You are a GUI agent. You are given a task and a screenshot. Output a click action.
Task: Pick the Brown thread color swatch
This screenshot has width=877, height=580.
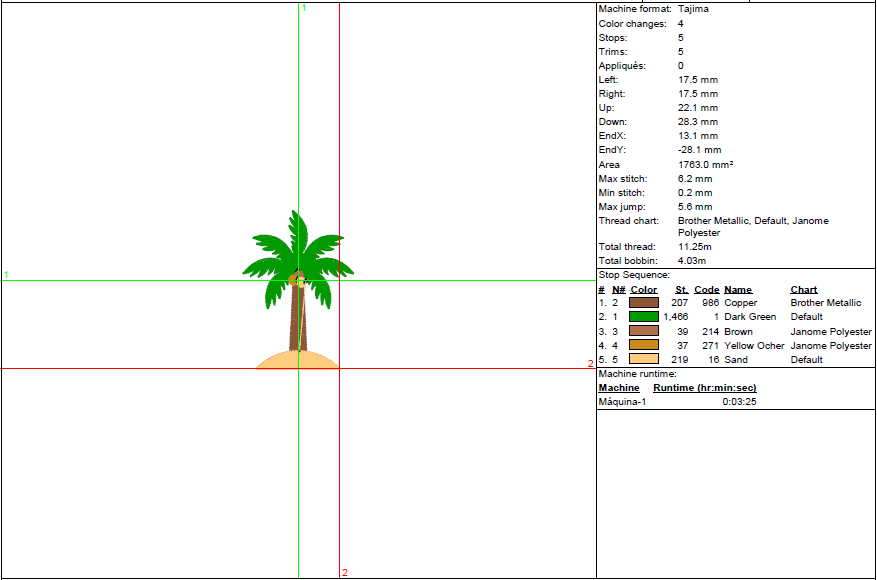(643, 331)
